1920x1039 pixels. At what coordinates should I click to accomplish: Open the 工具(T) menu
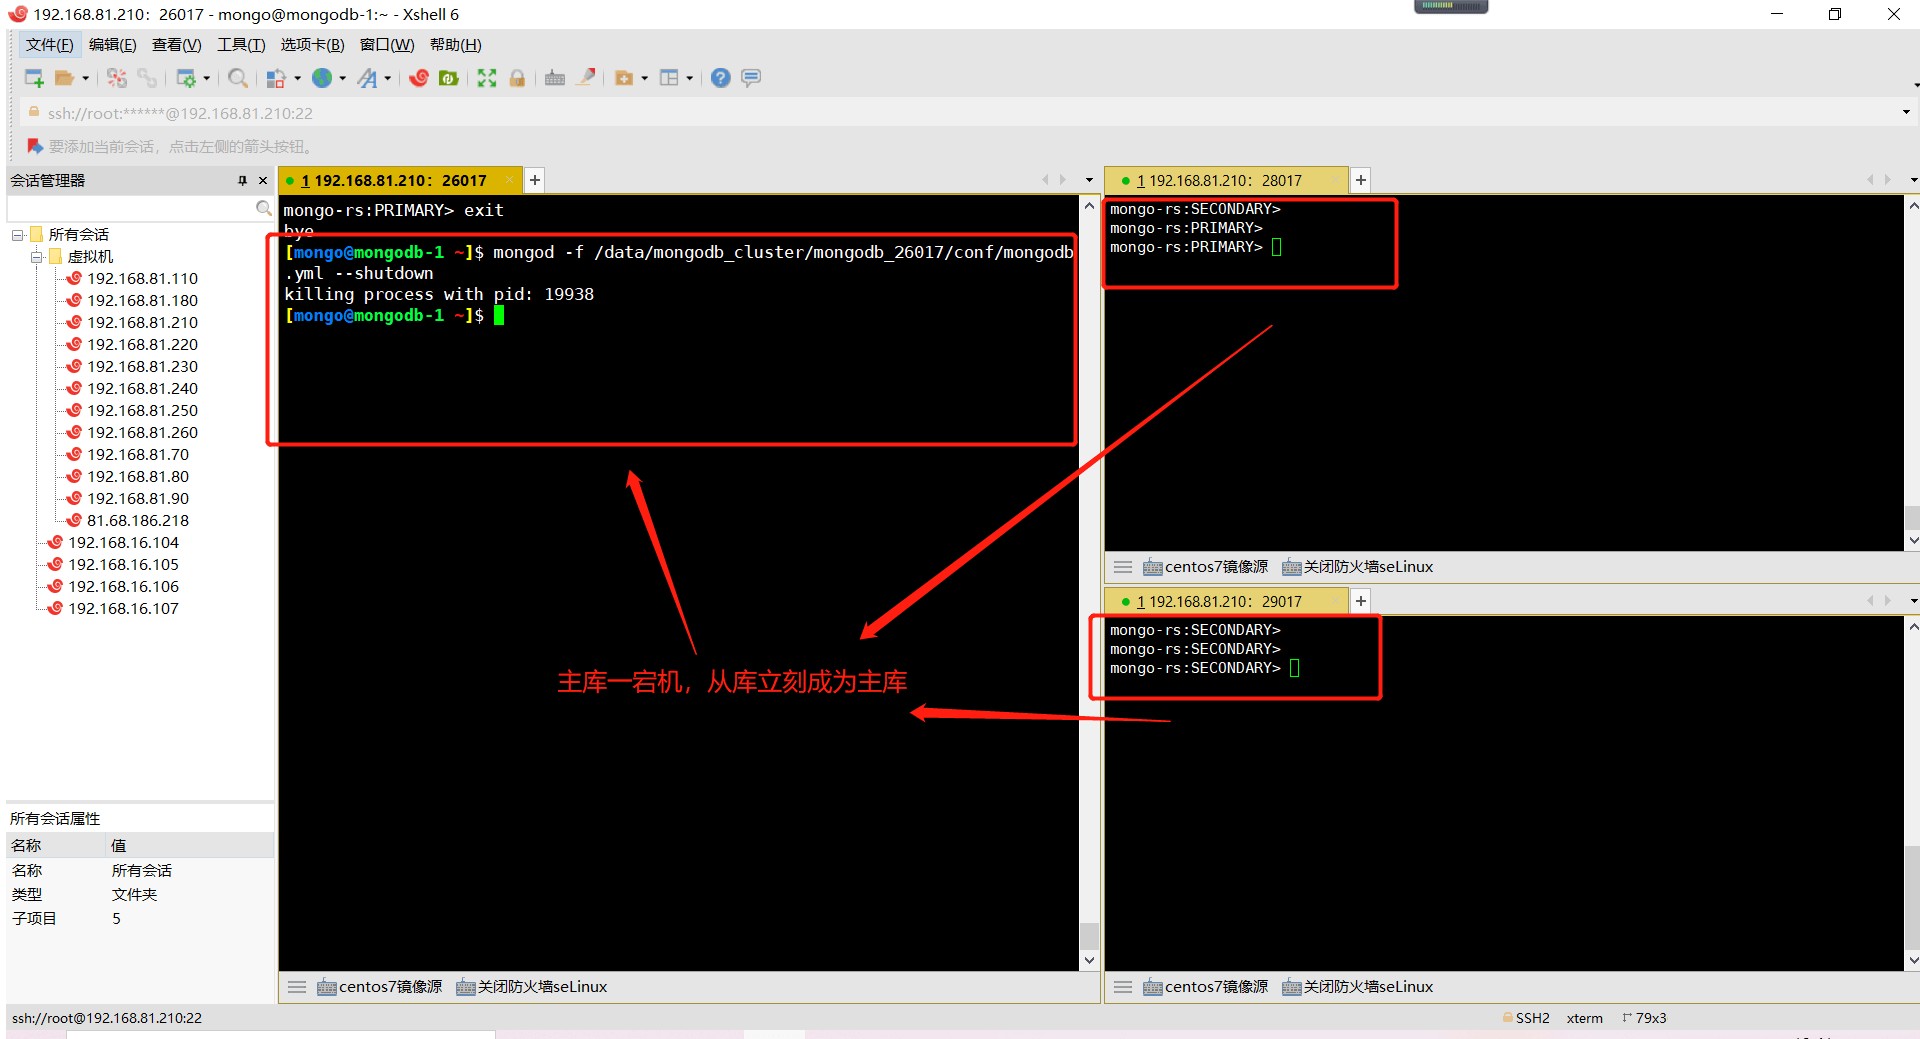[241, 45]
